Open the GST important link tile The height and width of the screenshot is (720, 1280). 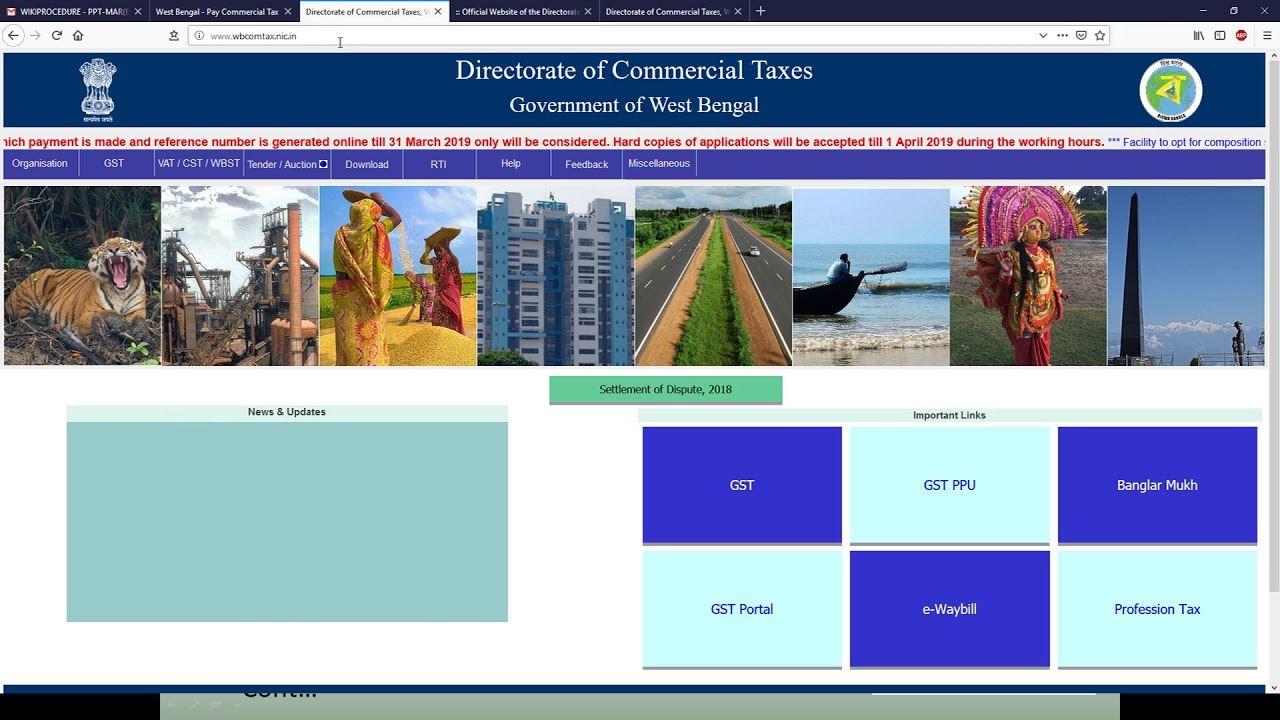(742, 485)
